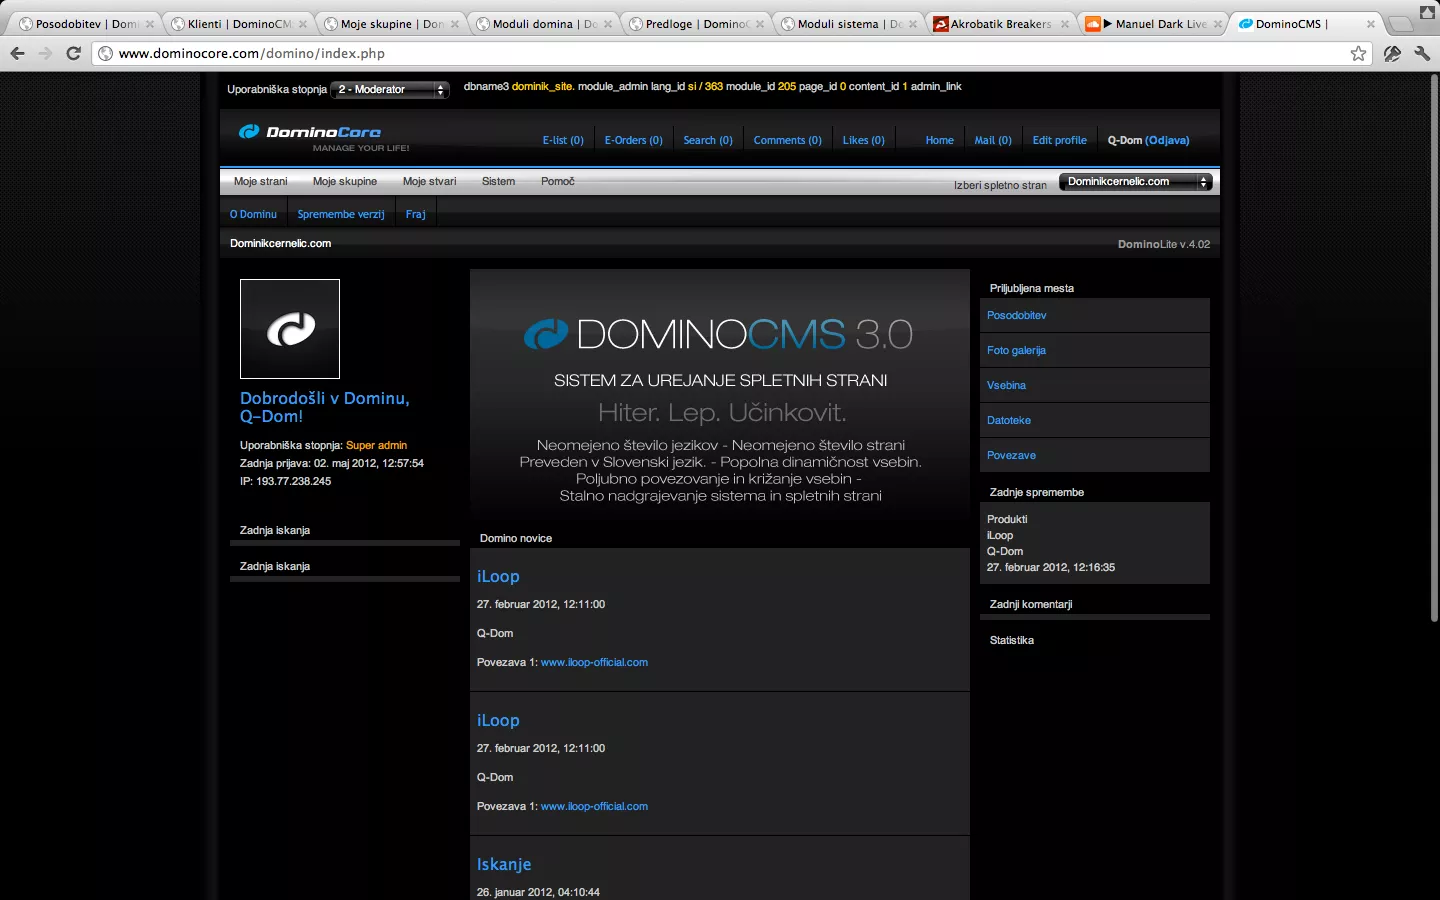The image size is (1440, 900).
Task: Click the www.iloop-official.com link under iLoop
Action: pos(593,662)
